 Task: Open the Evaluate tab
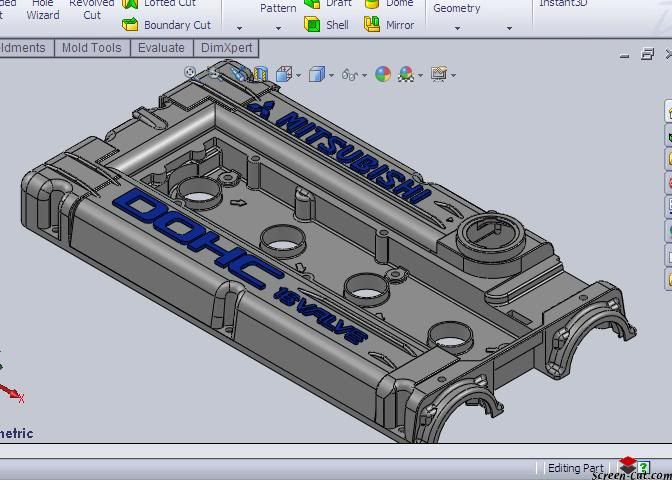161,48
